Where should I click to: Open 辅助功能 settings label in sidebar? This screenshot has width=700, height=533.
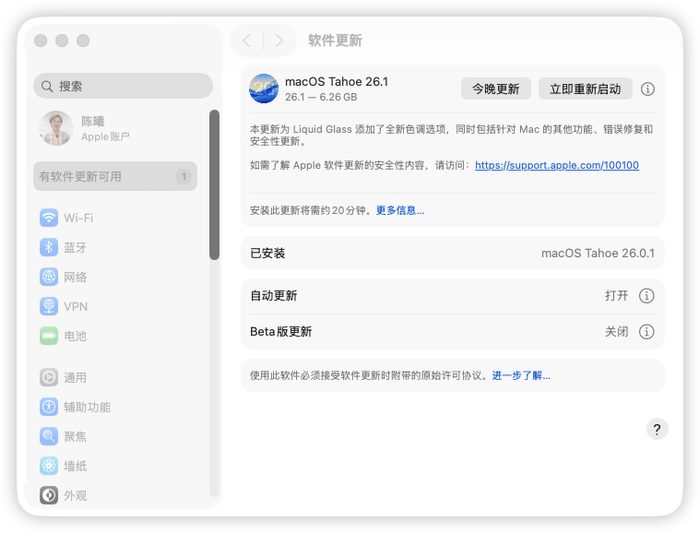coord(87,407)
